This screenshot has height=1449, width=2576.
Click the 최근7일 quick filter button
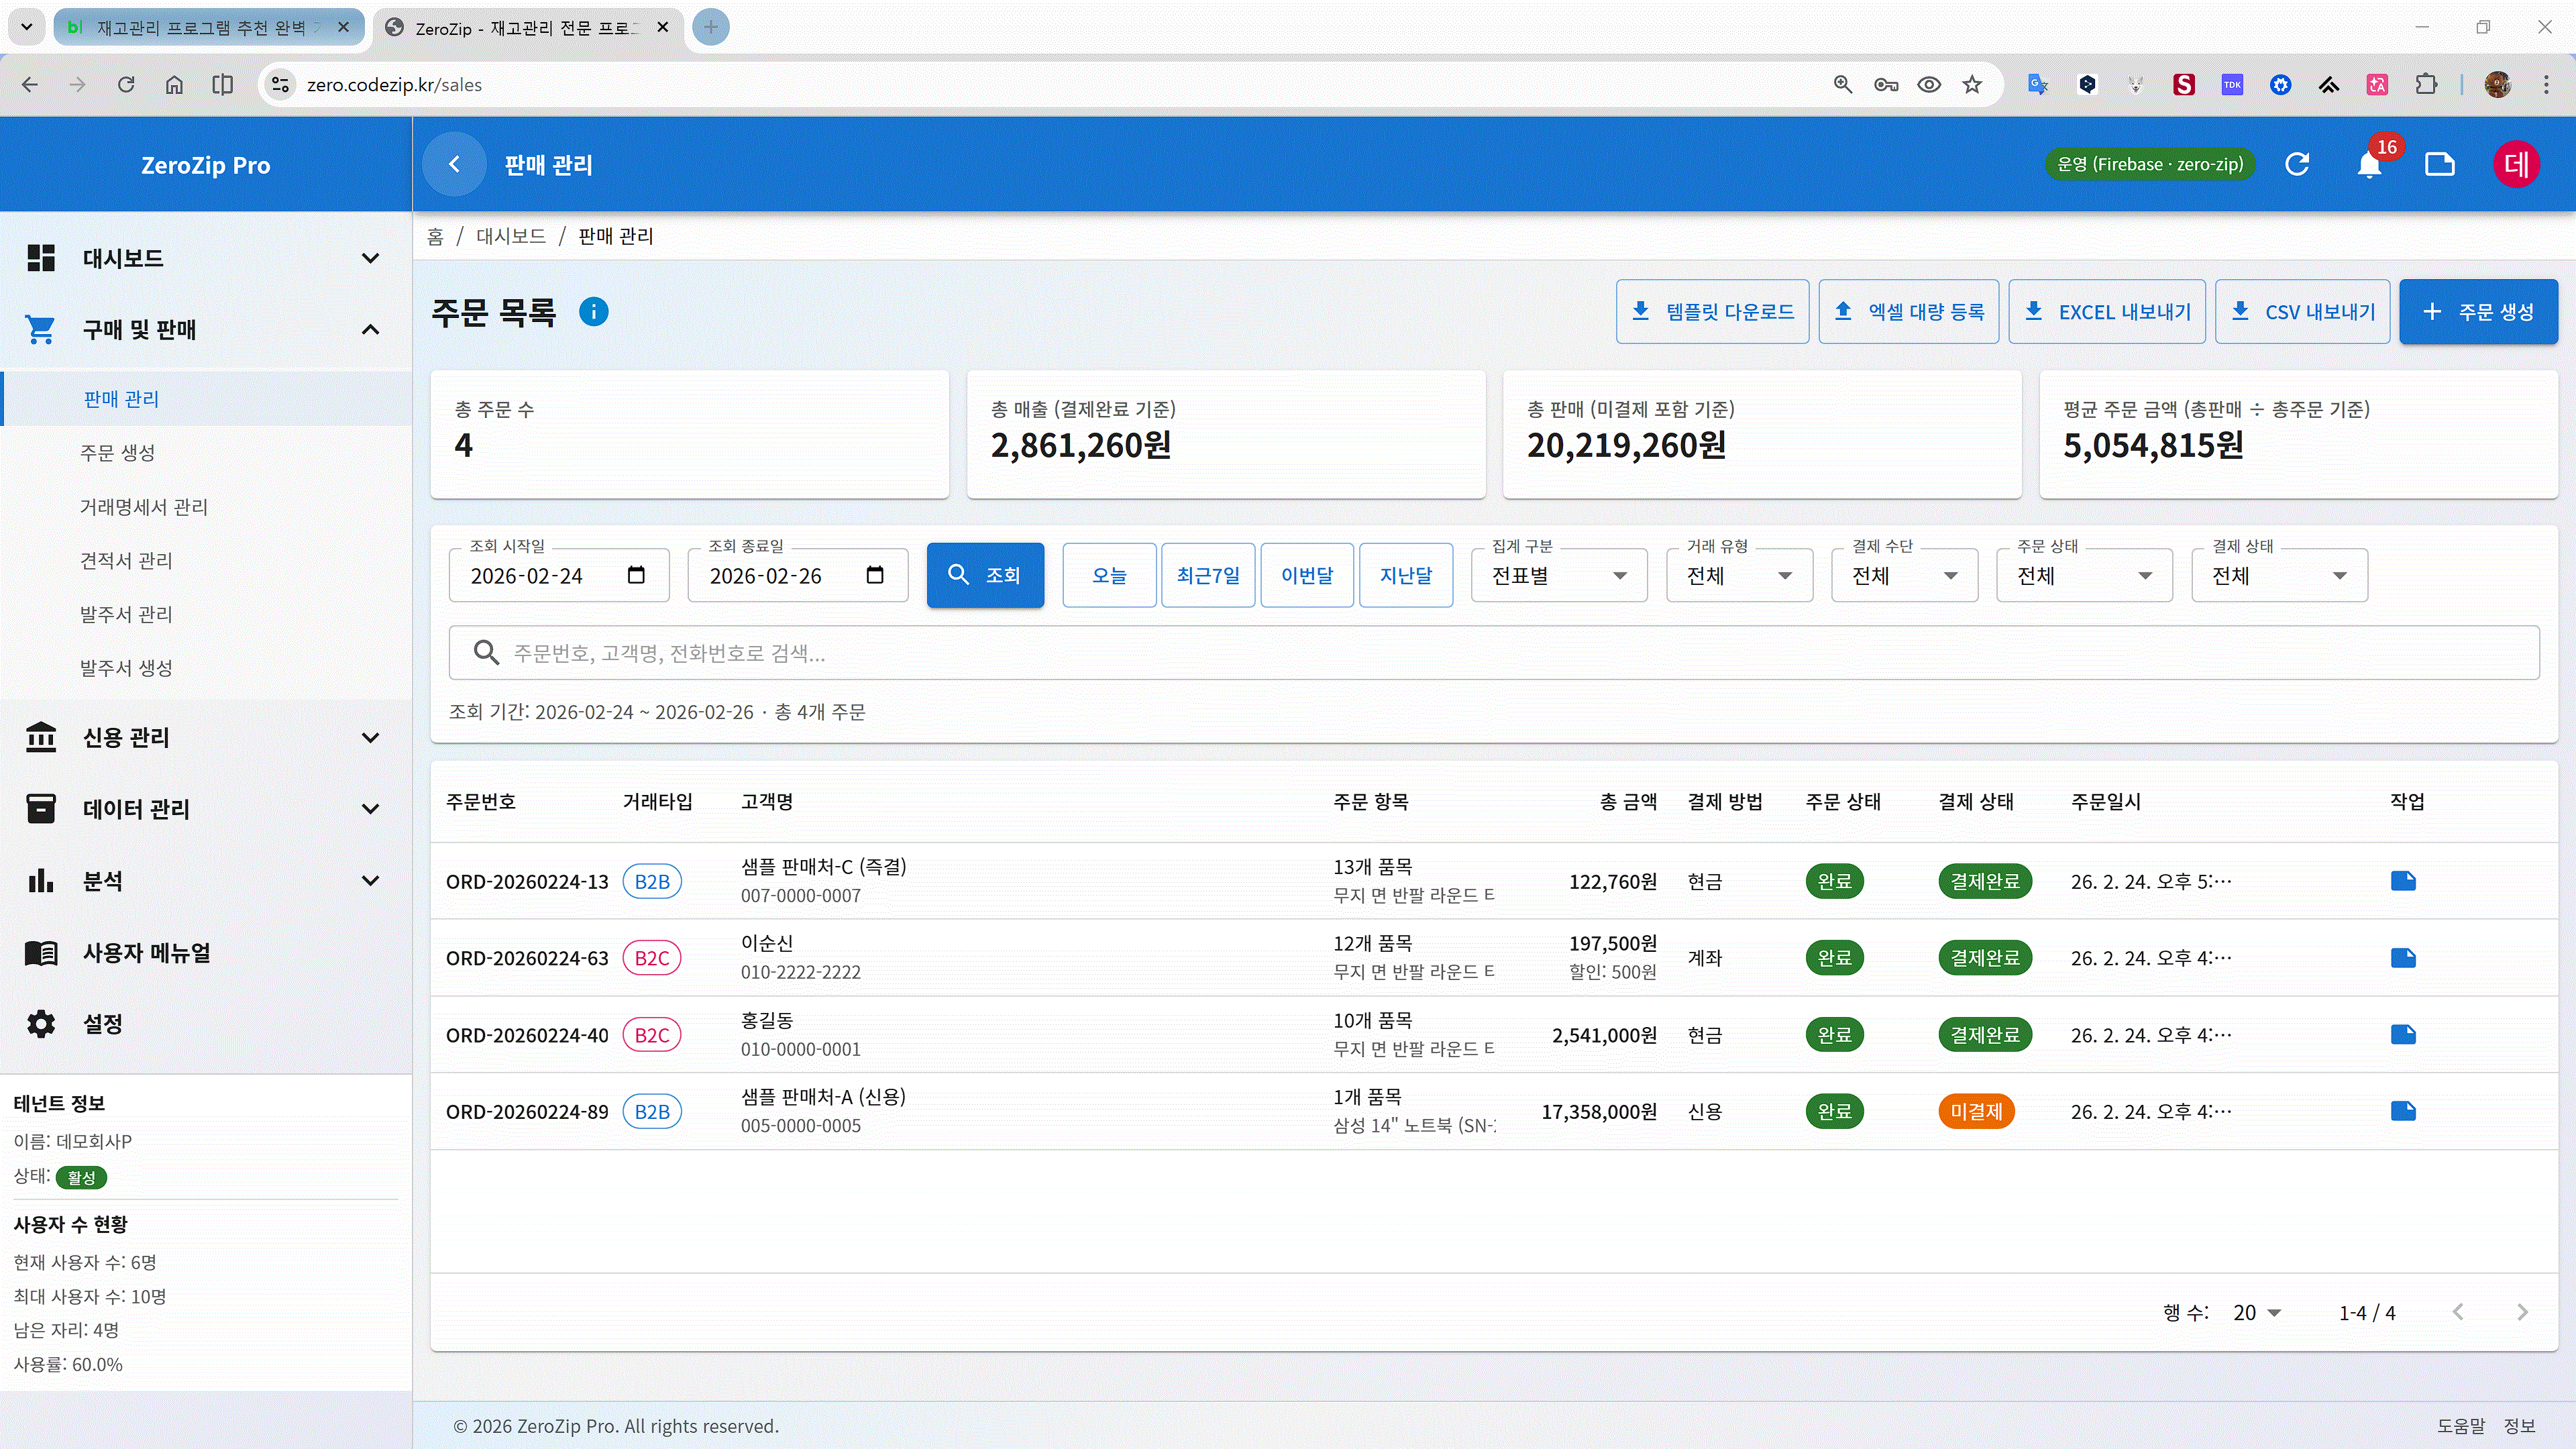(x=1207, y=576)
